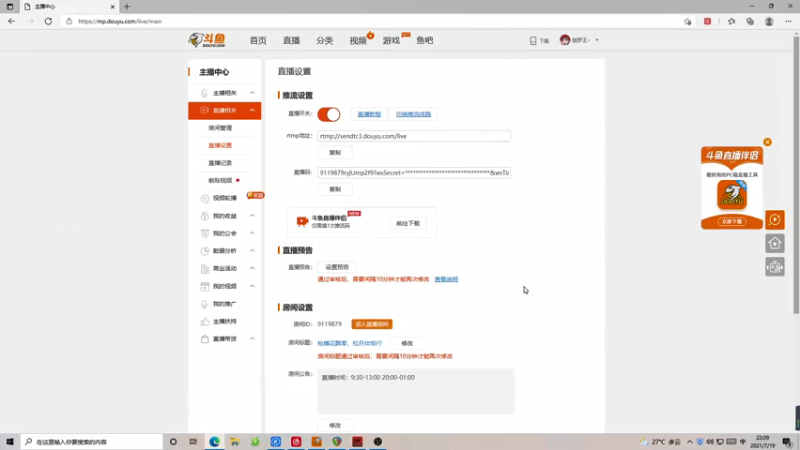Click 修改 below the room announcement
The image size is (800, 450).
[x=335, y=425]
